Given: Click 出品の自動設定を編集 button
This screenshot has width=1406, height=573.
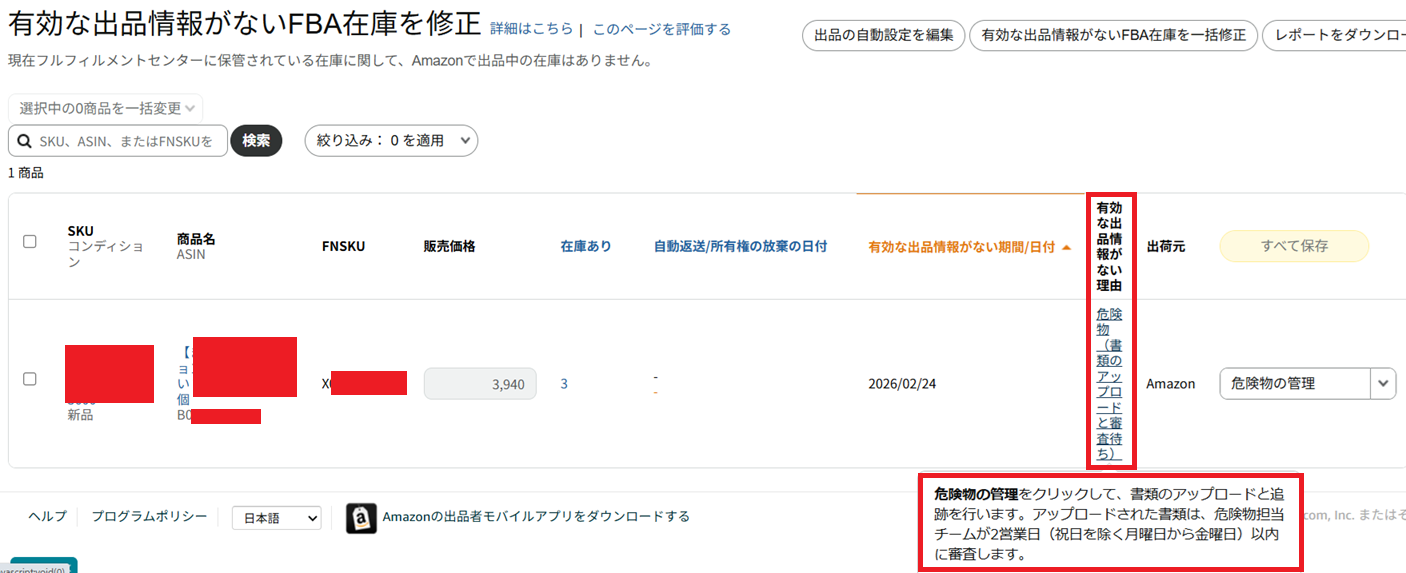Looking at the screenshot, I should pos(883,35).
